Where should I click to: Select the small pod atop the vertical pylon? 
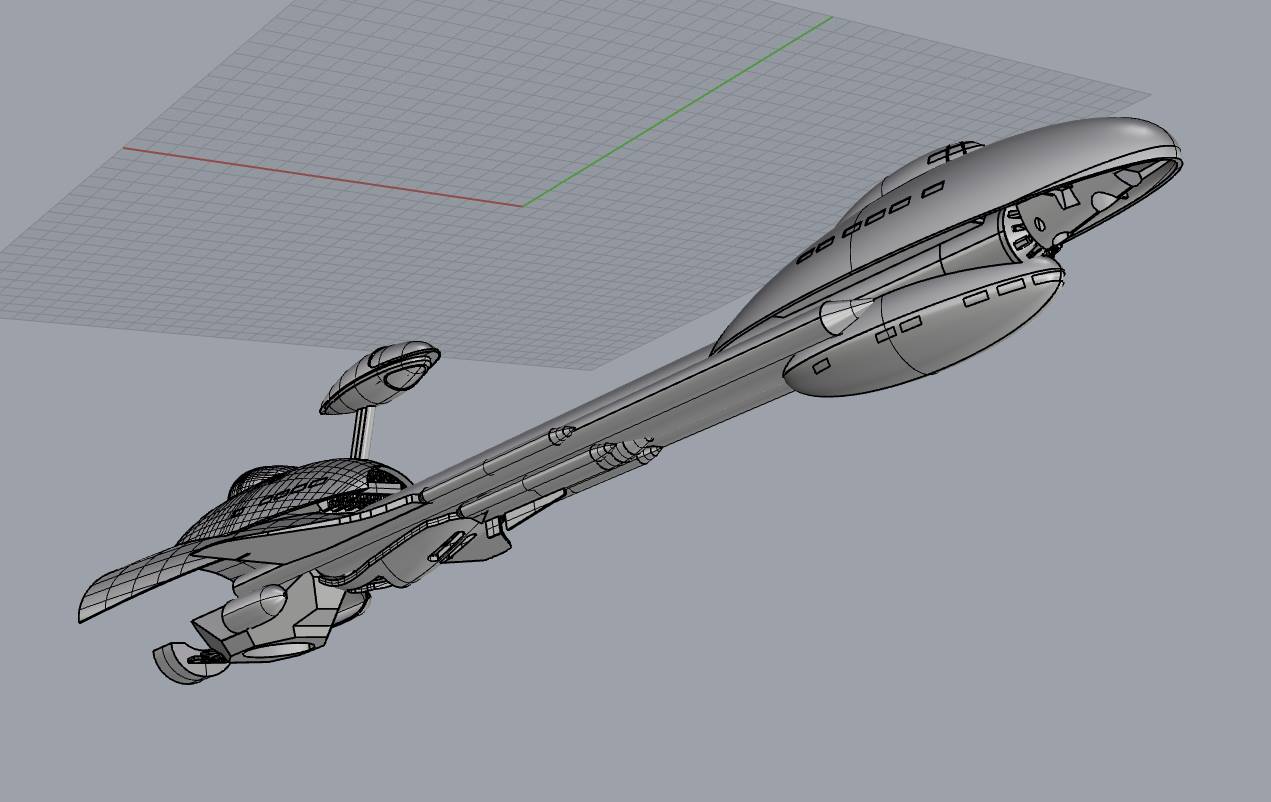tap(380, 377)
